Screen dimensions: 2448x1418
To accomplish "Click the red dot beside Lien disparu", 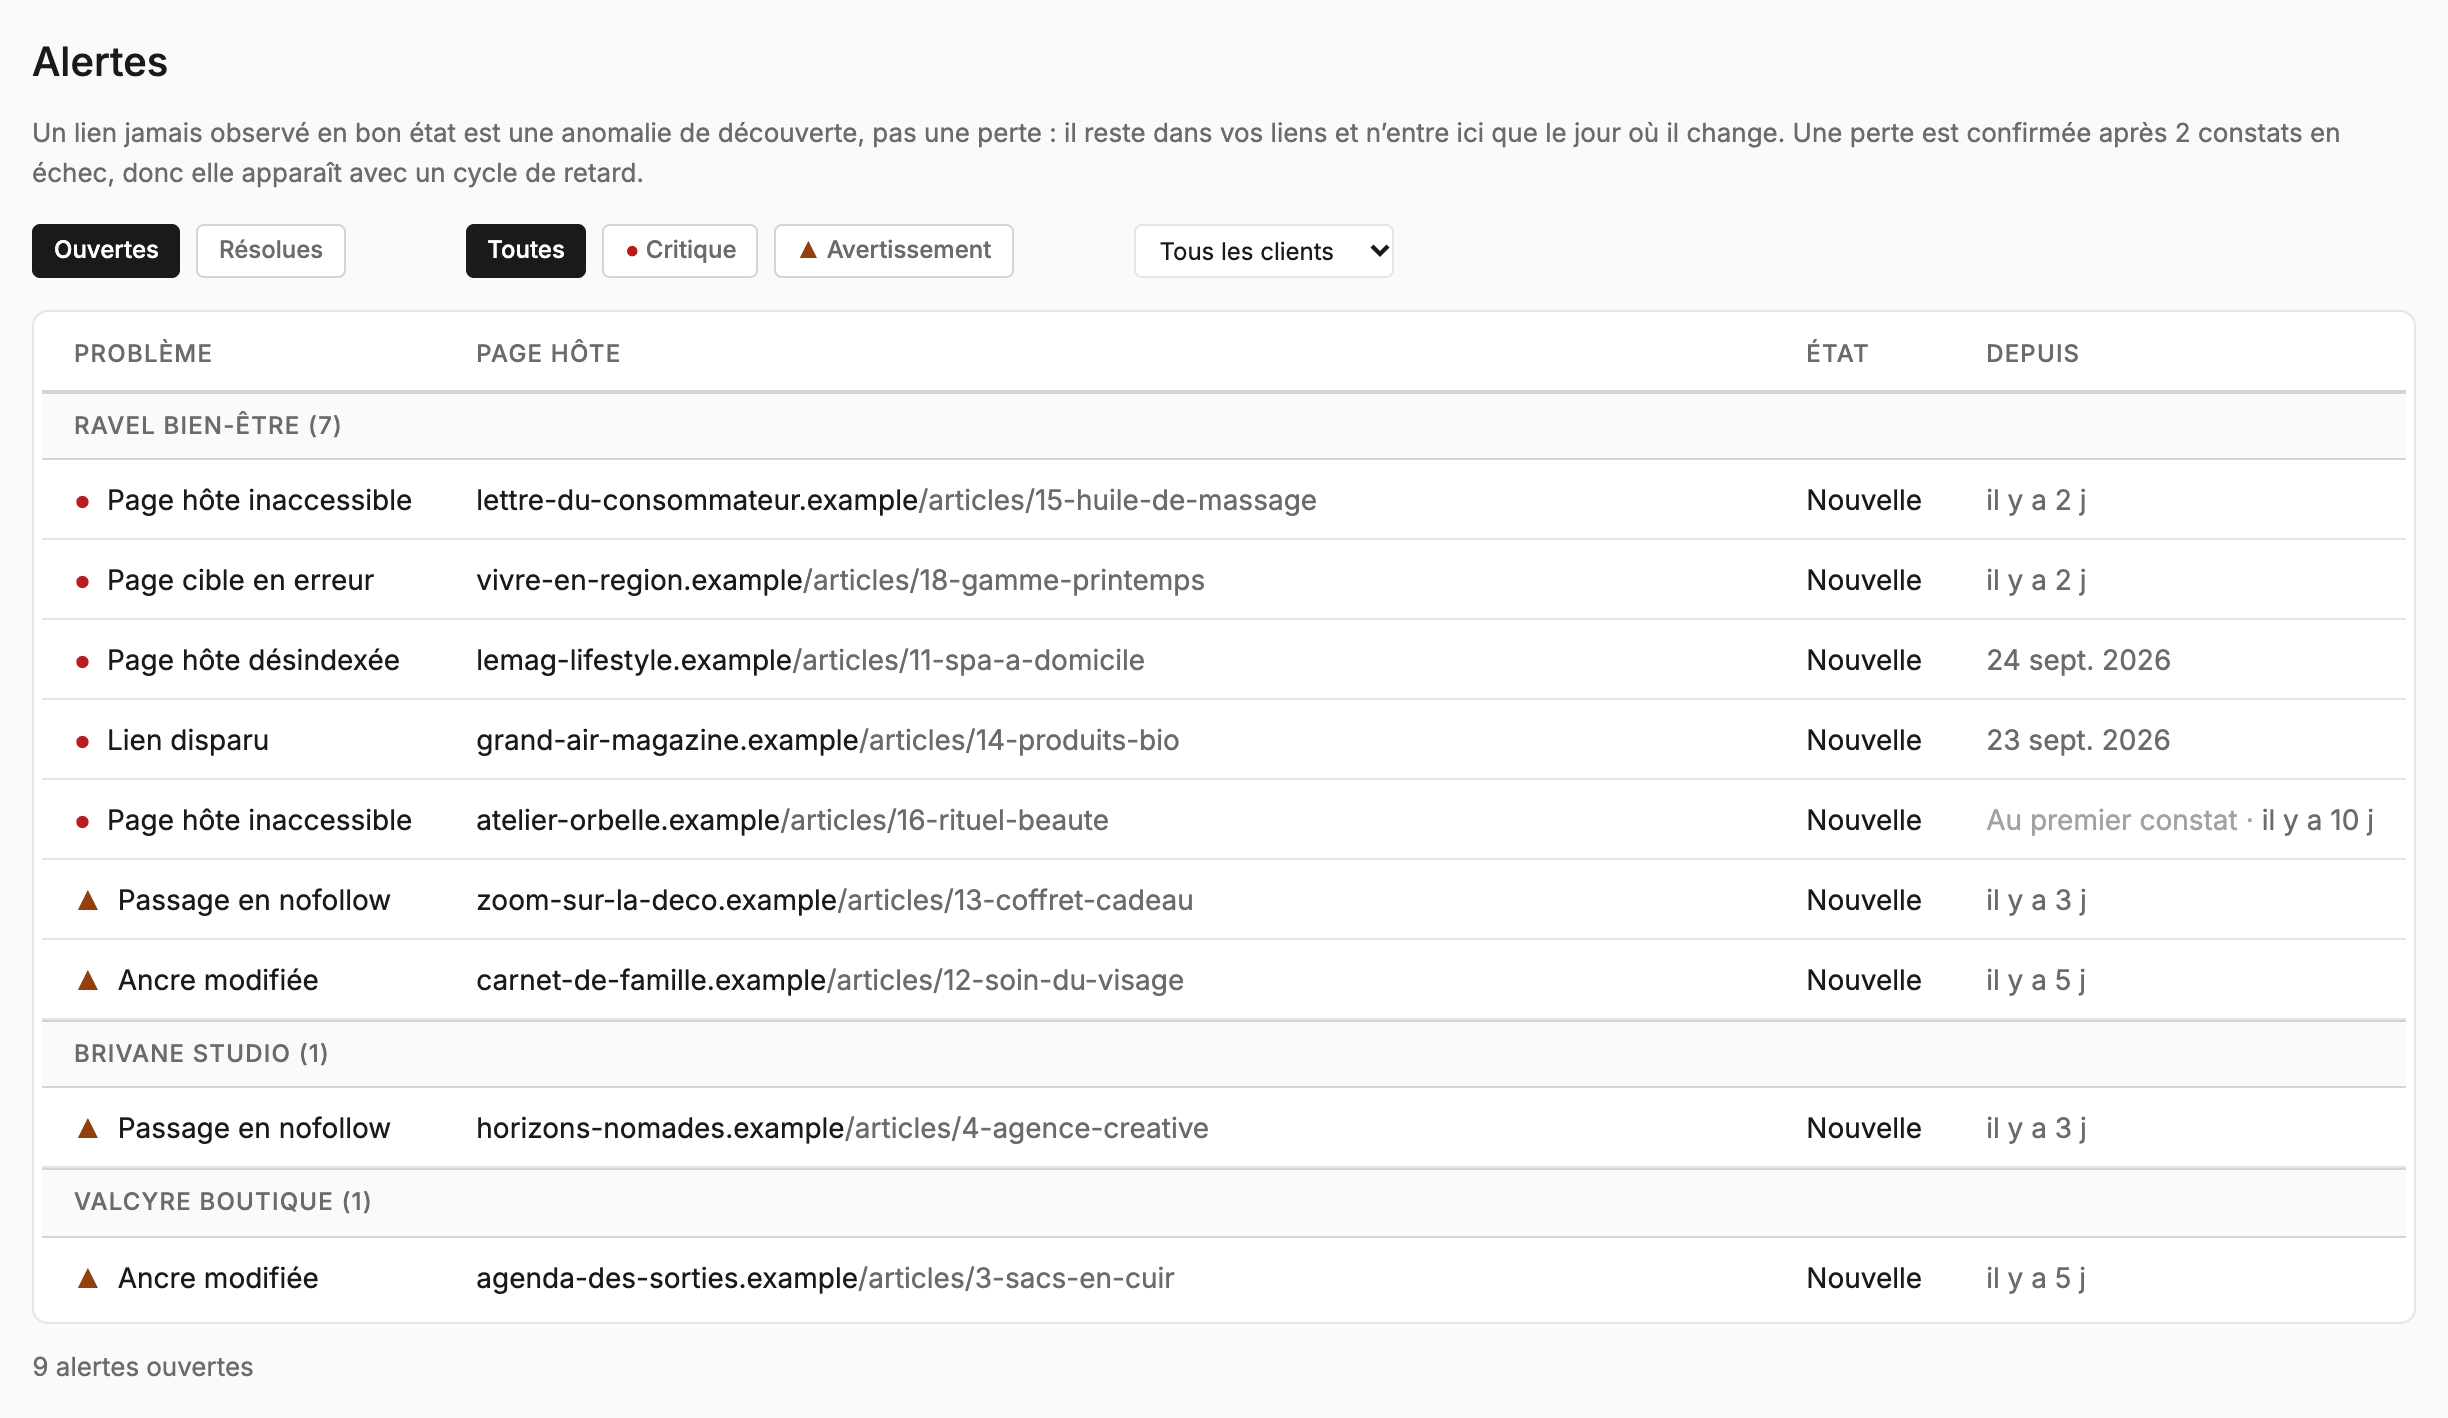I will (x=83, y=742).
